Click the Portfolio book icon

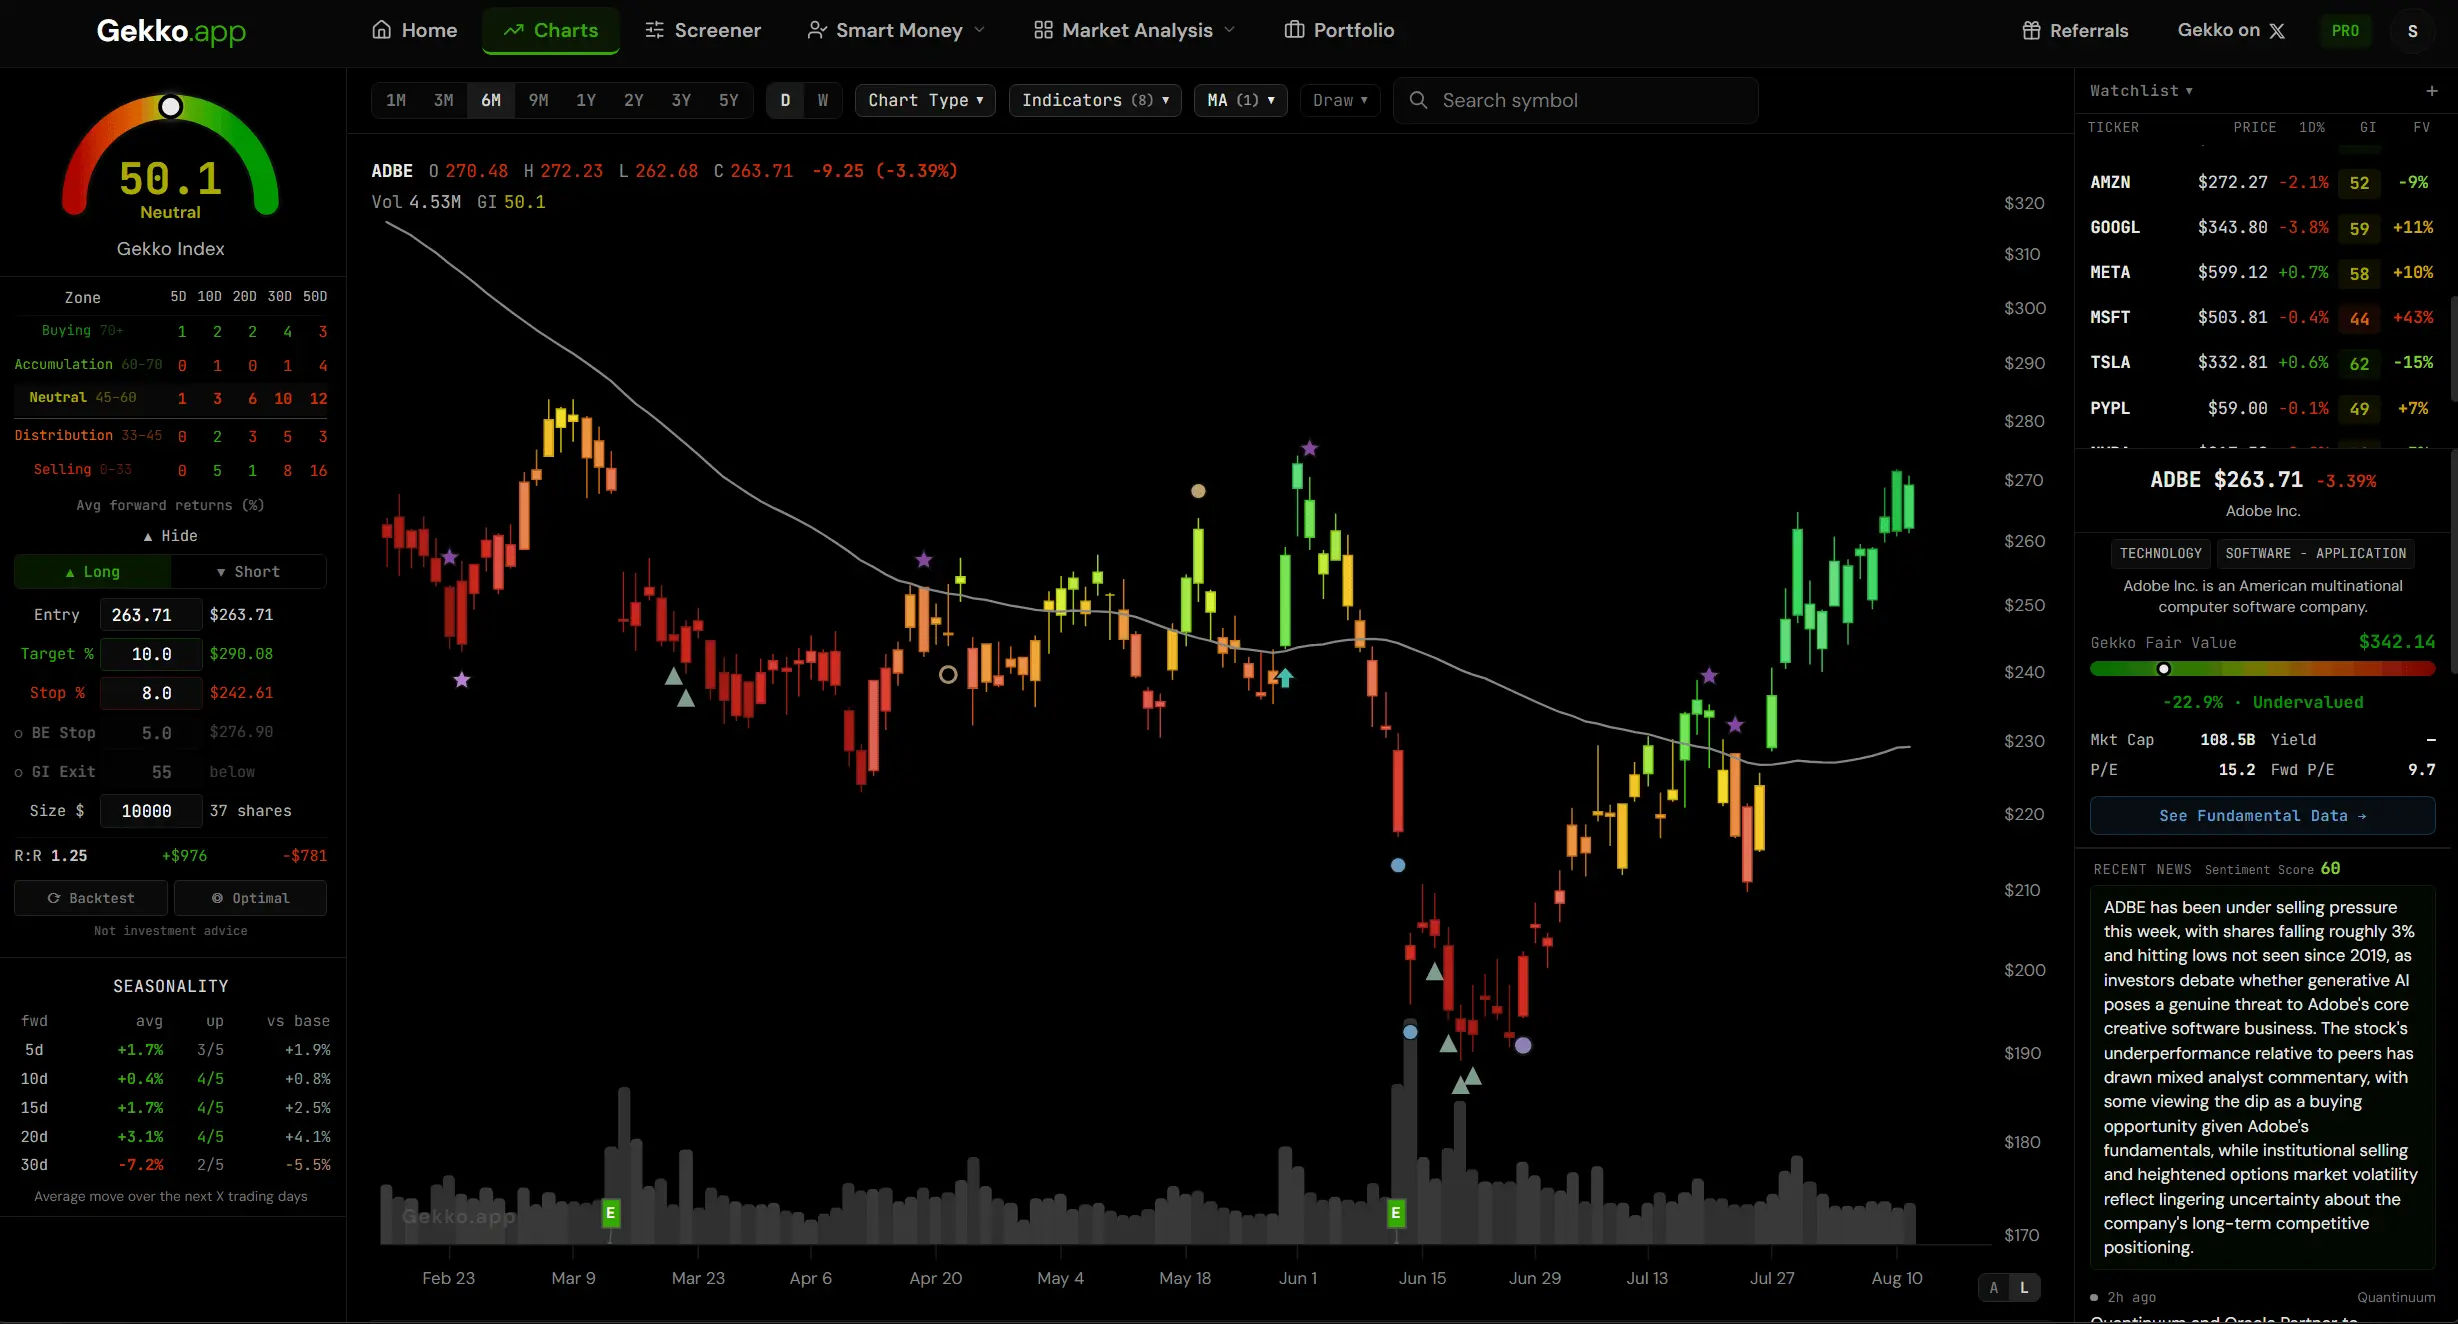click(x=1294, y=30)
